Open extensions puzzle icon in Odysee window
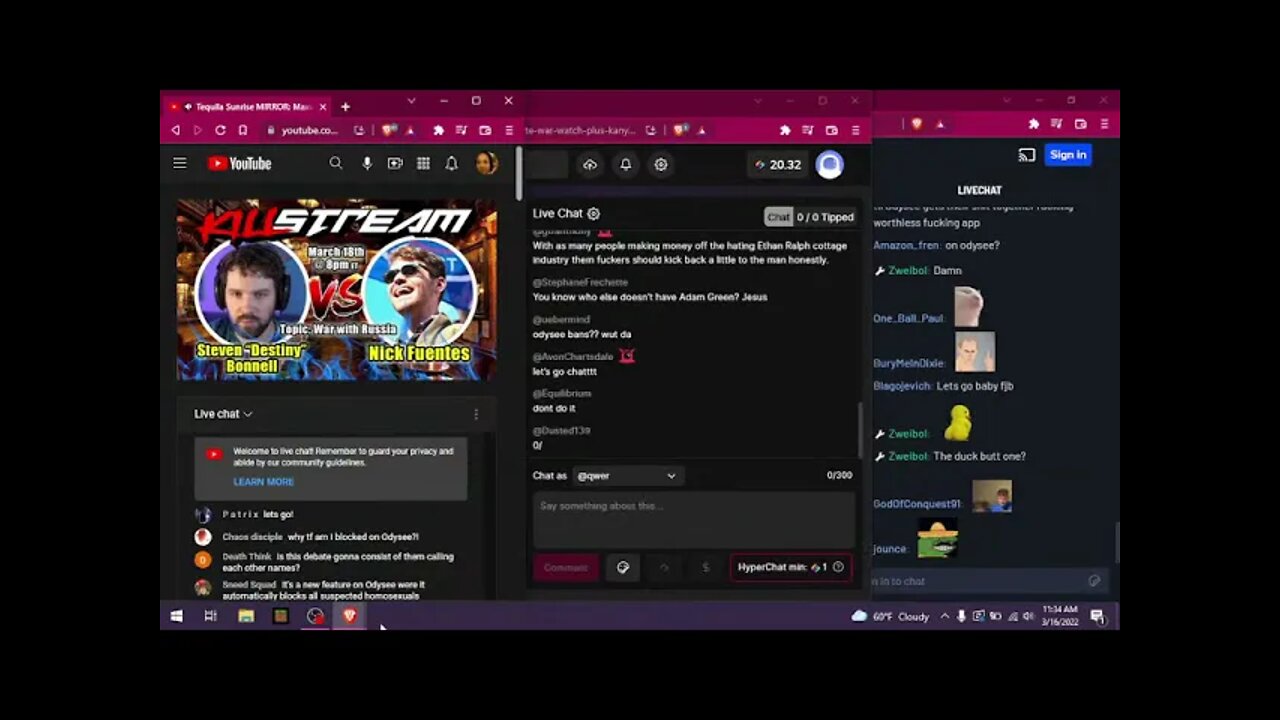The height and width of the screenshot is (720, 1280). 785,130
